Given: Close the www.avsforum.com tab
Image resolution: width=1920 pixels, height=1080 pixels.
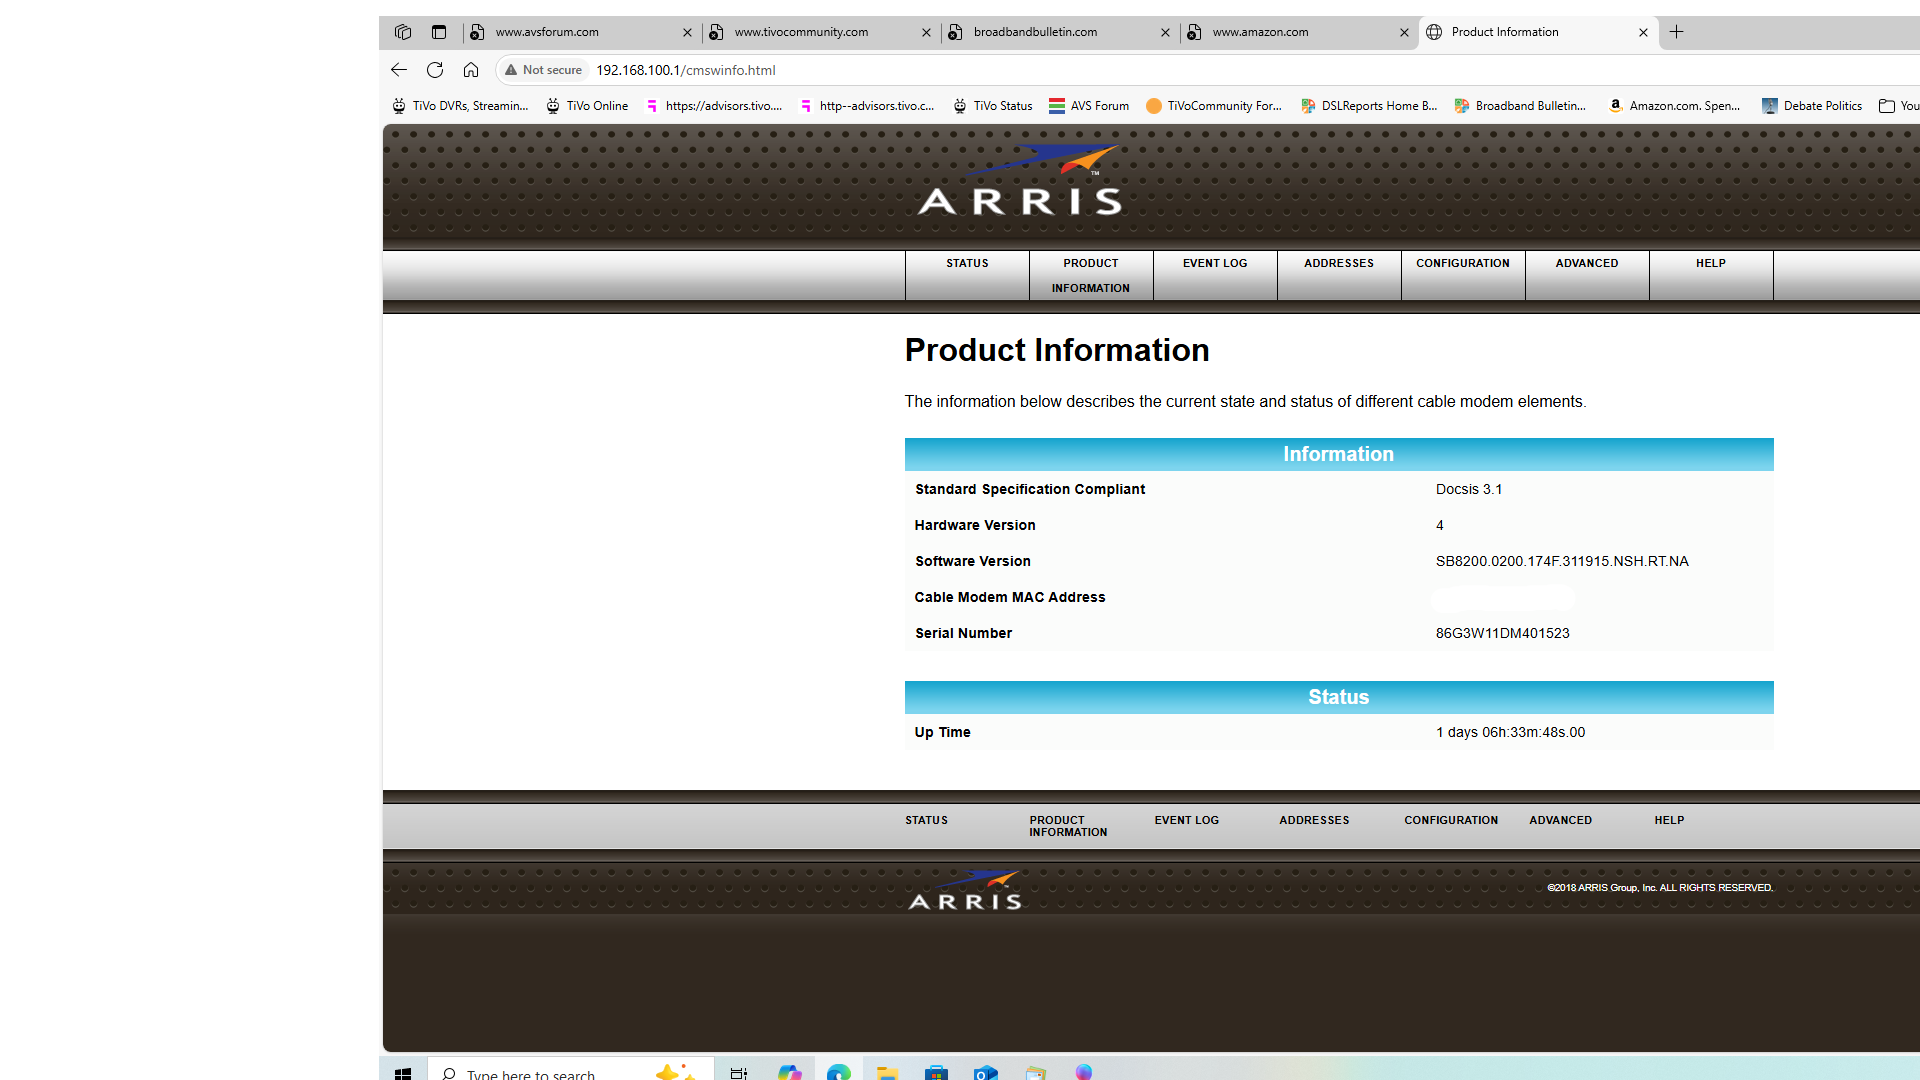Looking at the screenshot, I should pyautogui.click(x=687, y=32).
